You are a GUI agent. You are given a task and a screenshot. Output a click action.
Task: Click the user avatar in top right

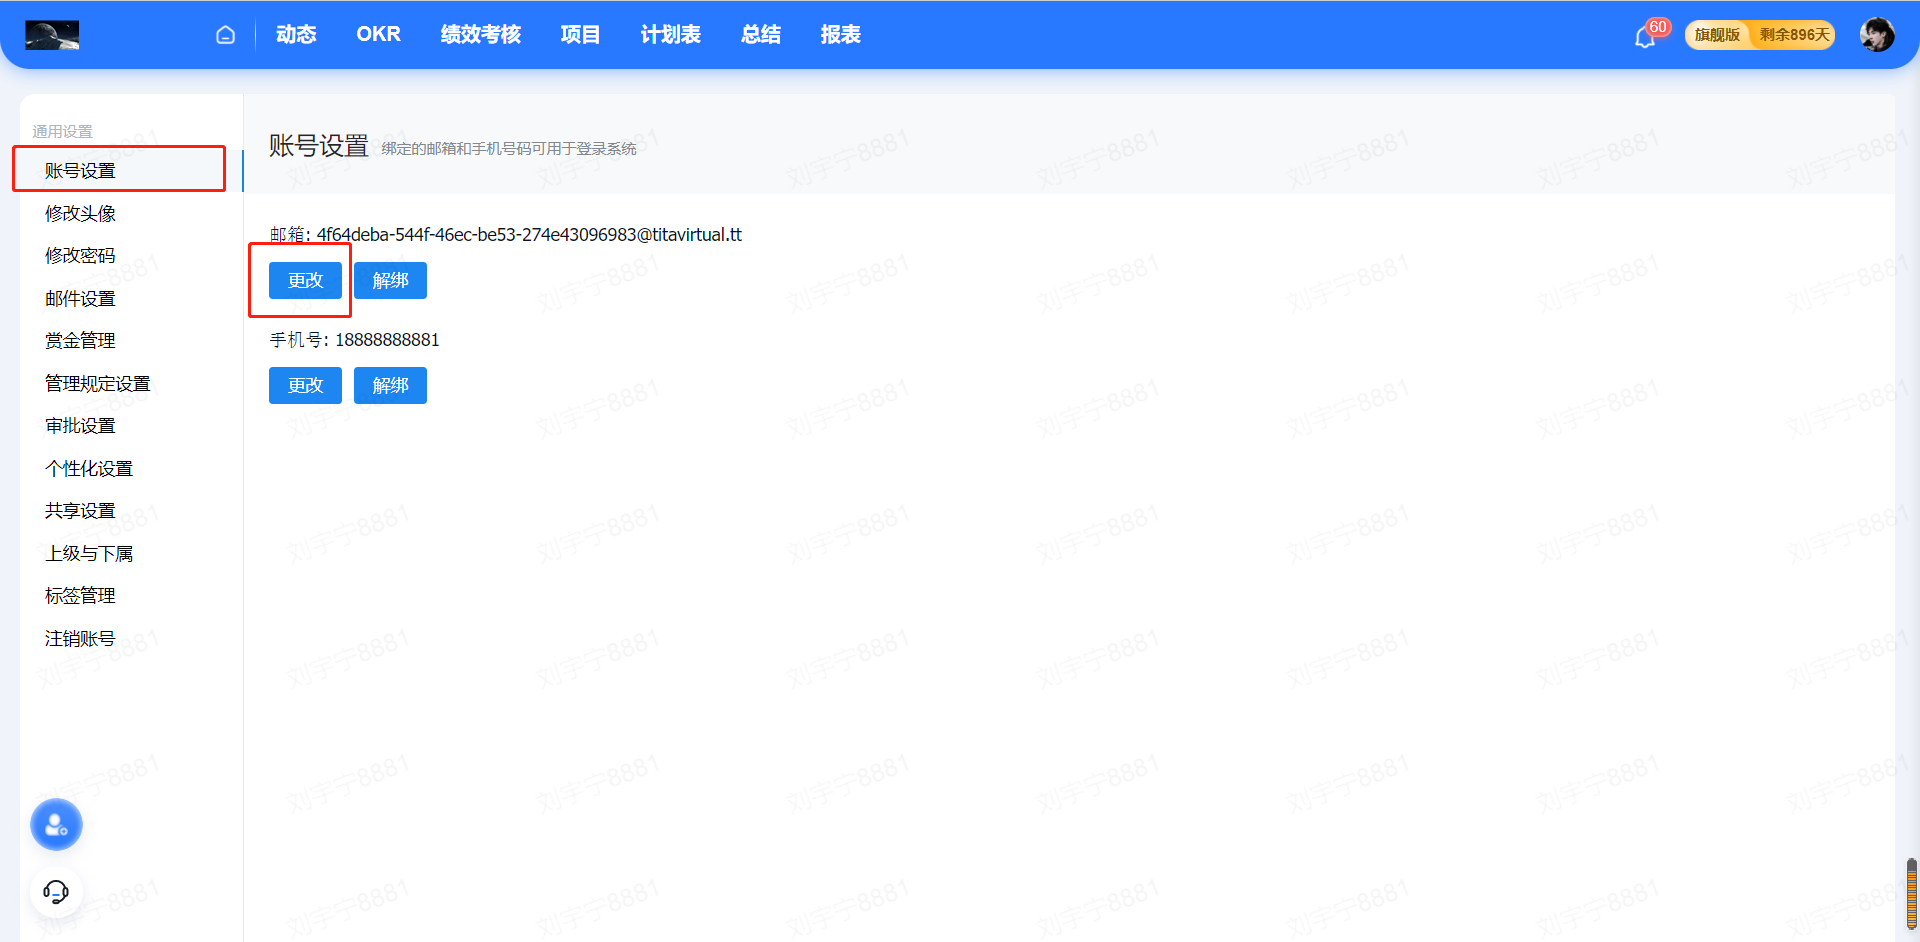point(1876,35)
